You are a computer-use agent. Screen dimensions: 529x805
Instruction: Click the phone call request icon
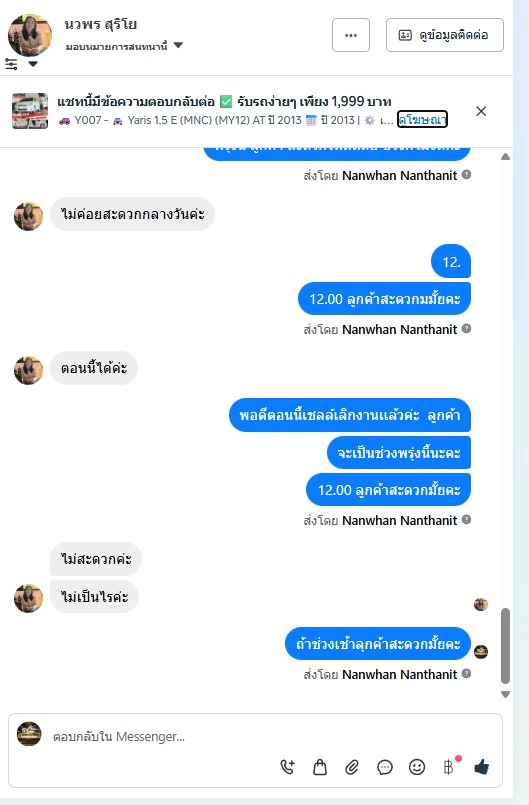(288, 767)
